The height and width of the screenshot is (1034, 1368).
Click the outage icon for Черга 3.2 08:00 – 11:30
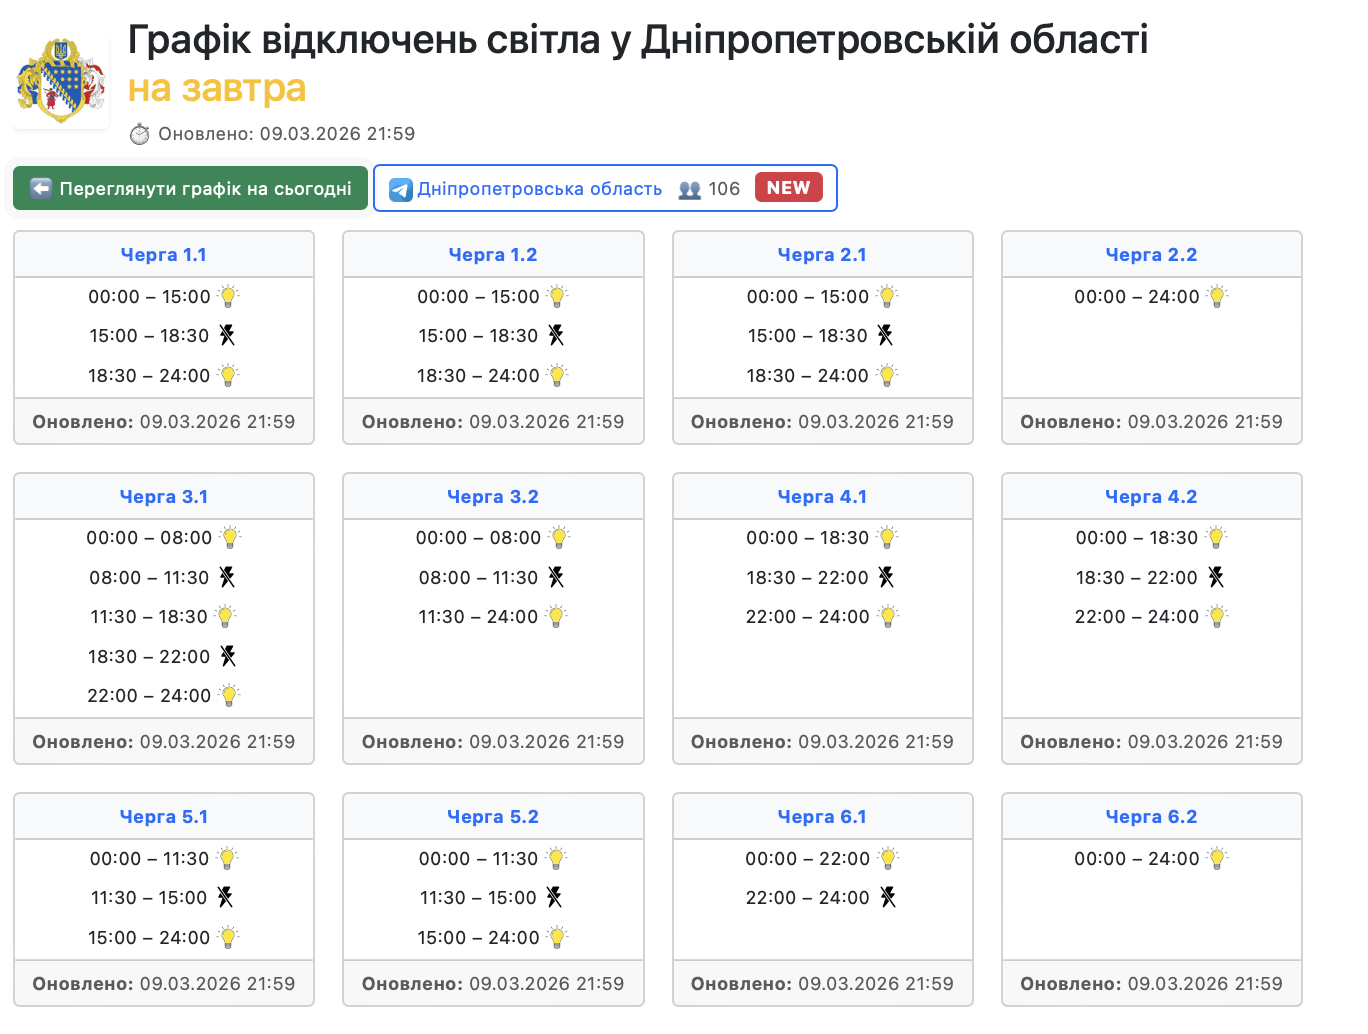click(556, 578)
